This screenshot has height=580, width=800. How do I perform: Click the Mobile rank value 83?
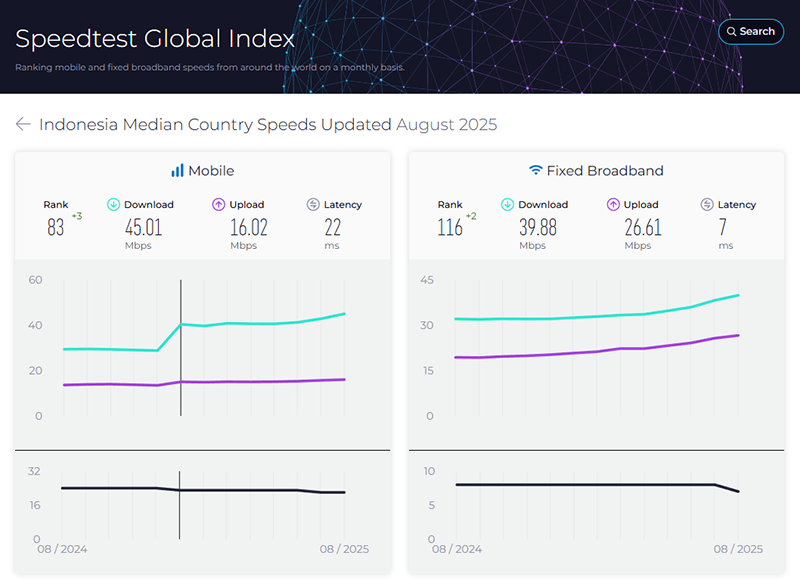click(56, 227)
